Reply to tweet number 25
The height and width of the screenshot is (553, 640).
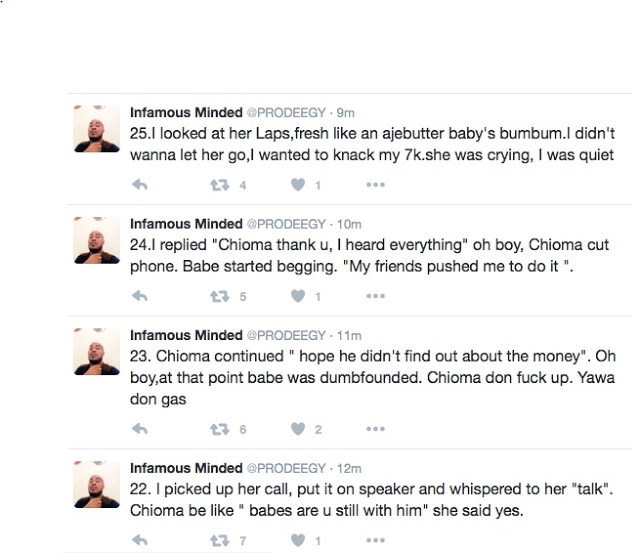point(140,185)
